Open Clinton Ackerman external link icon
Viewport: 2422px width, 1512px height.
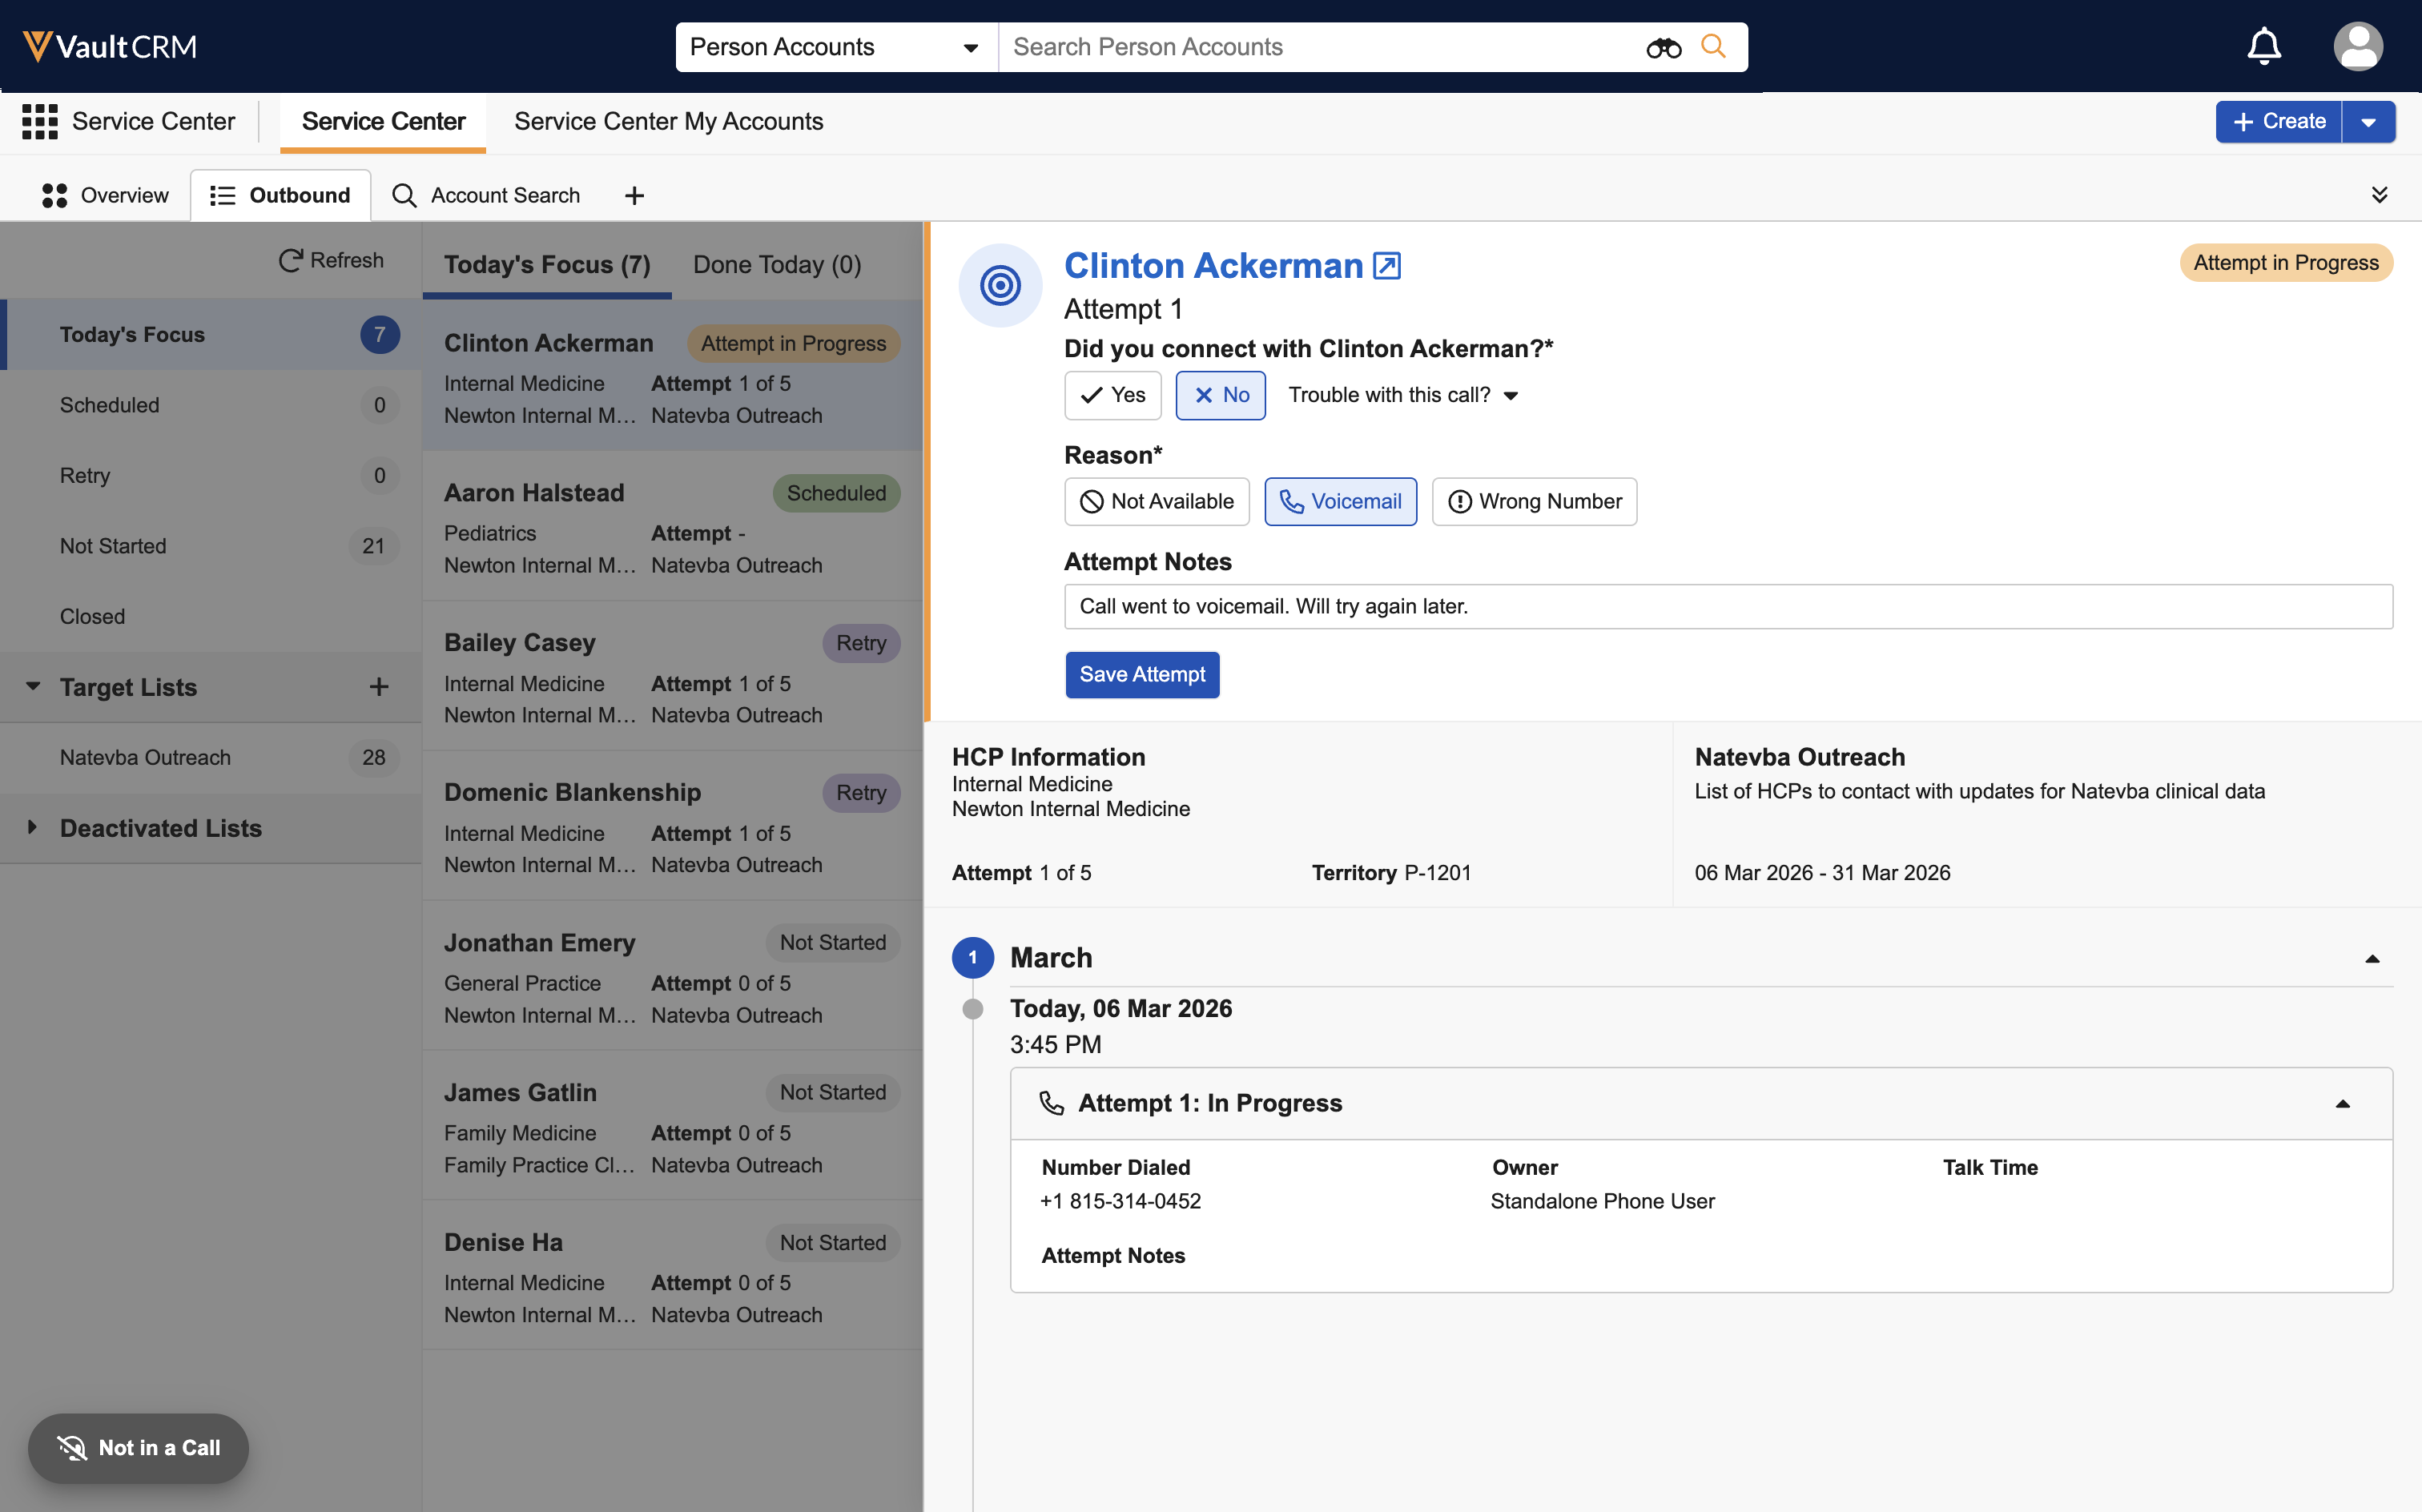click(1387, 266)
